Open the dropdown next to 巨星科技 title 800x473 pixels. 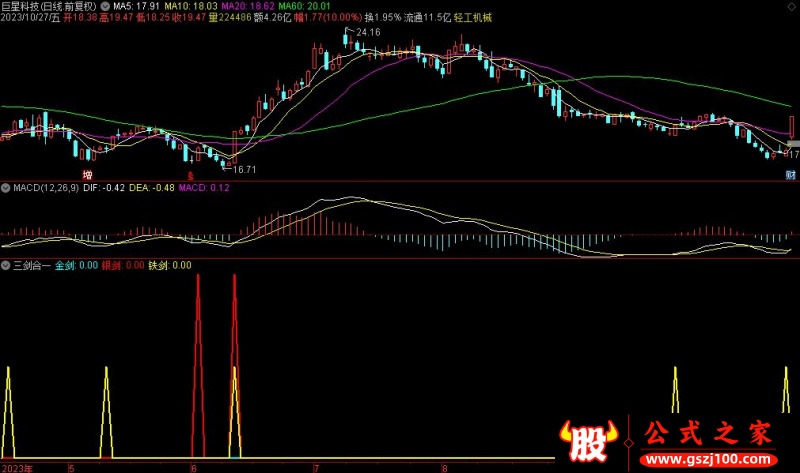point(105,7)
